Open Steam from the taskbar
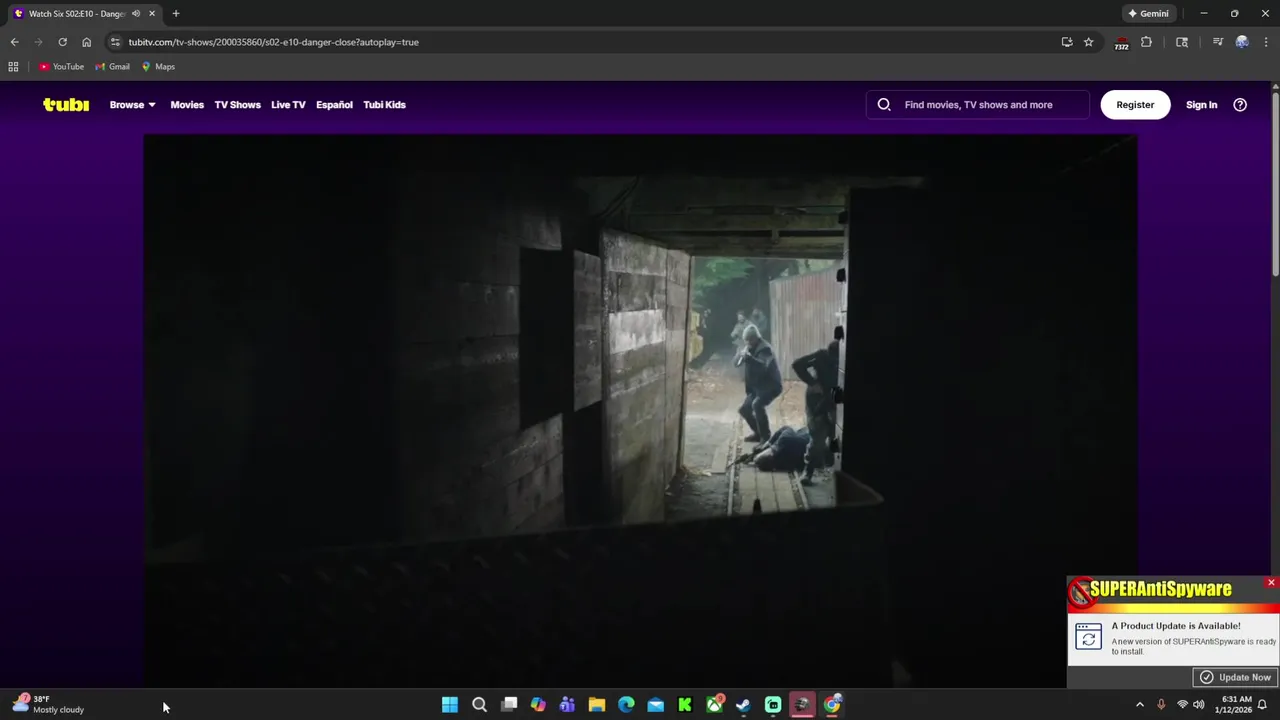The width and height of the screenshot is (1280, 720). 743,705
